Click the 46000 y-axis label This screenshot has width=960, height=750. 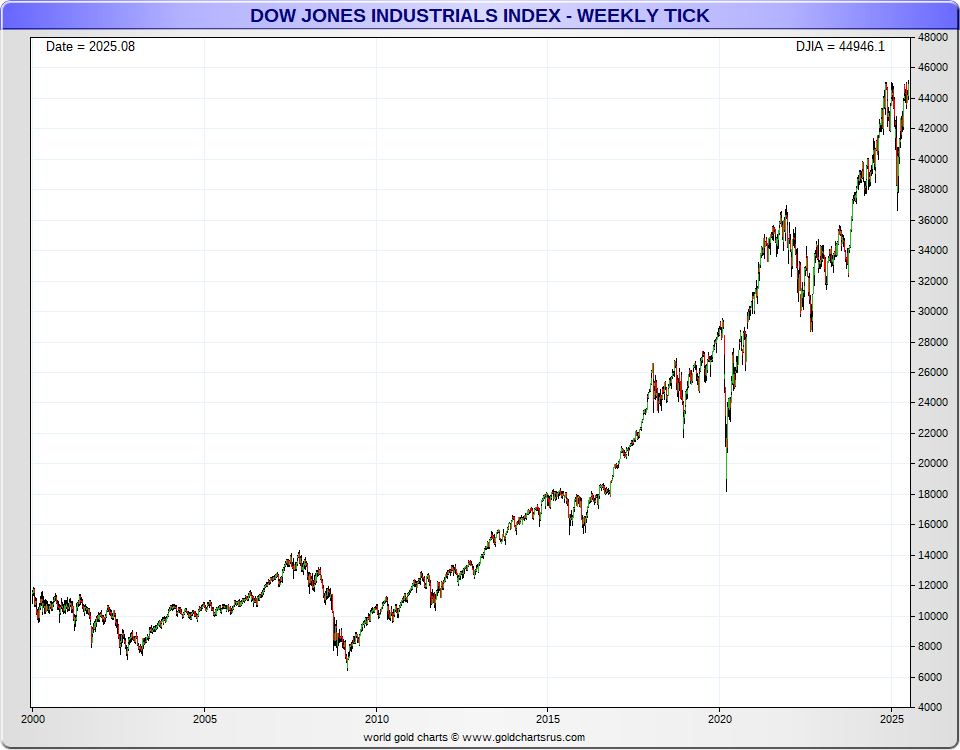933,67
